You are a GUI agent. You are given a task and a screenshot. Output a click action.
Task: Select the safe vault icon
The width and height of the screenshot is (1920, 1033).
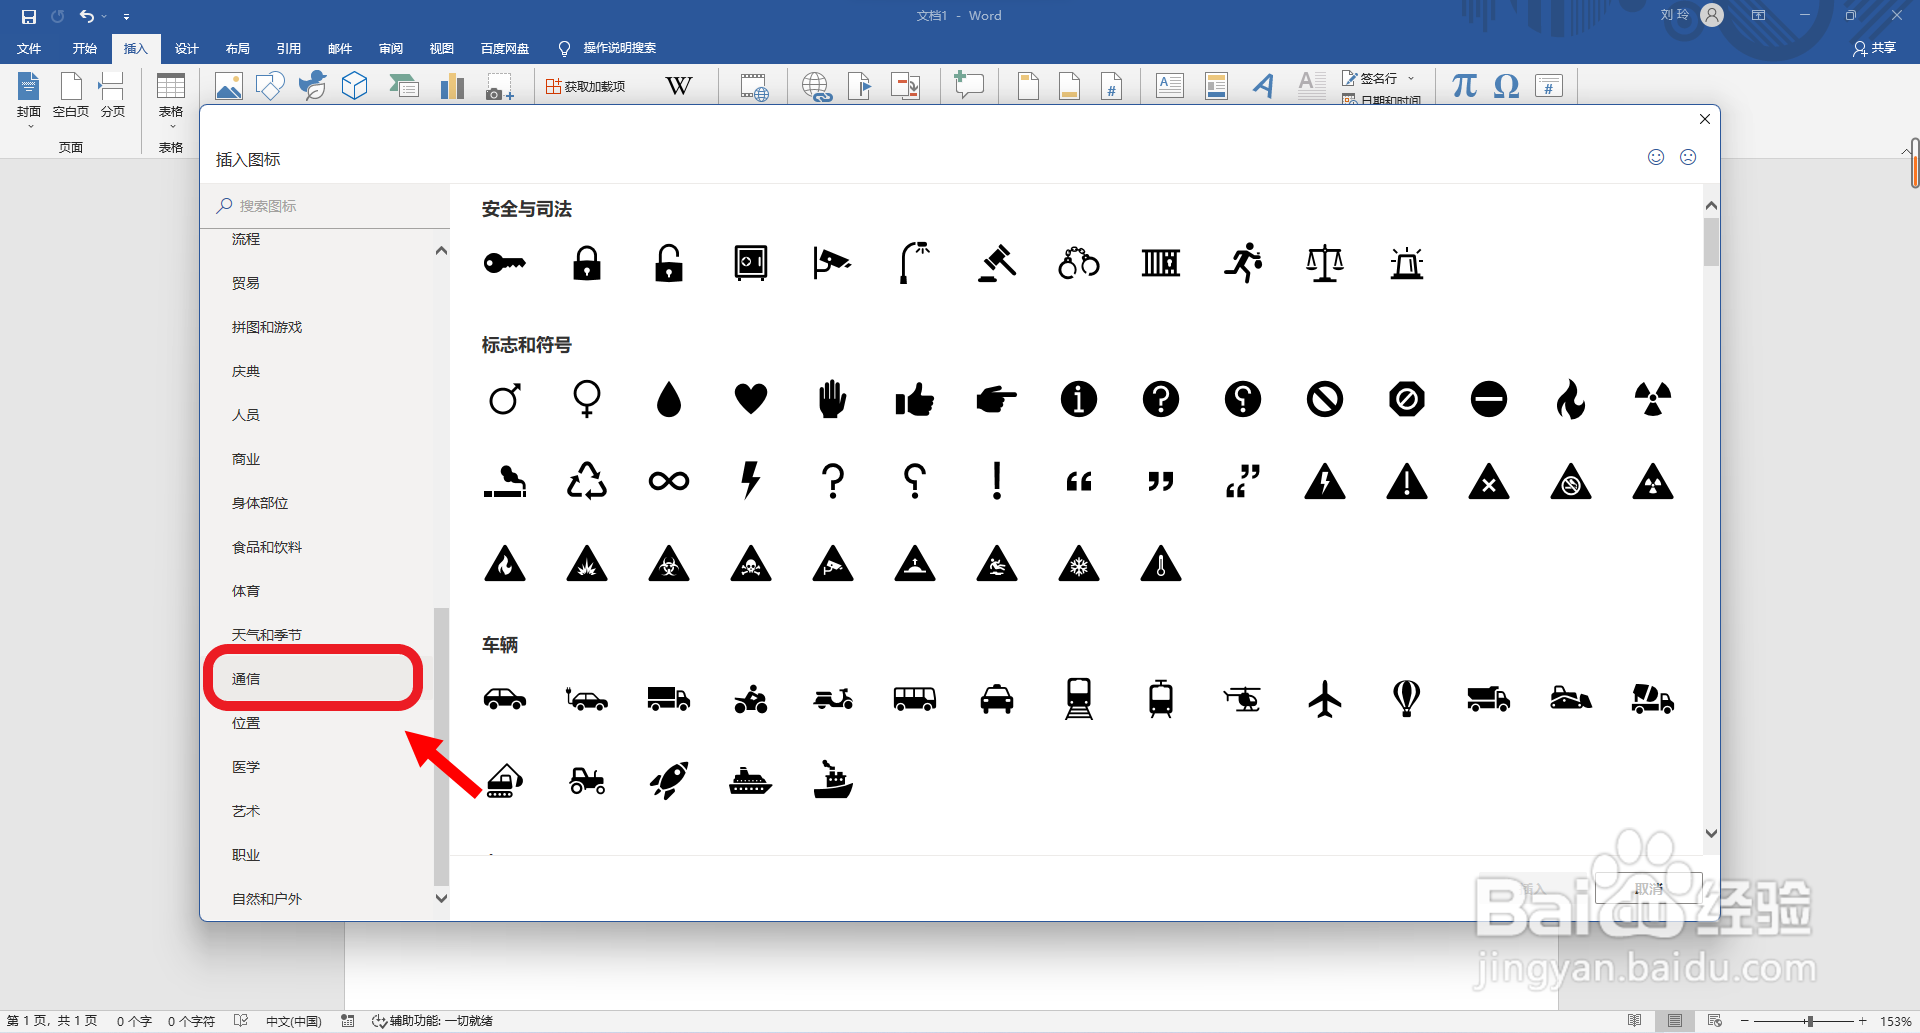pos(751,263)
